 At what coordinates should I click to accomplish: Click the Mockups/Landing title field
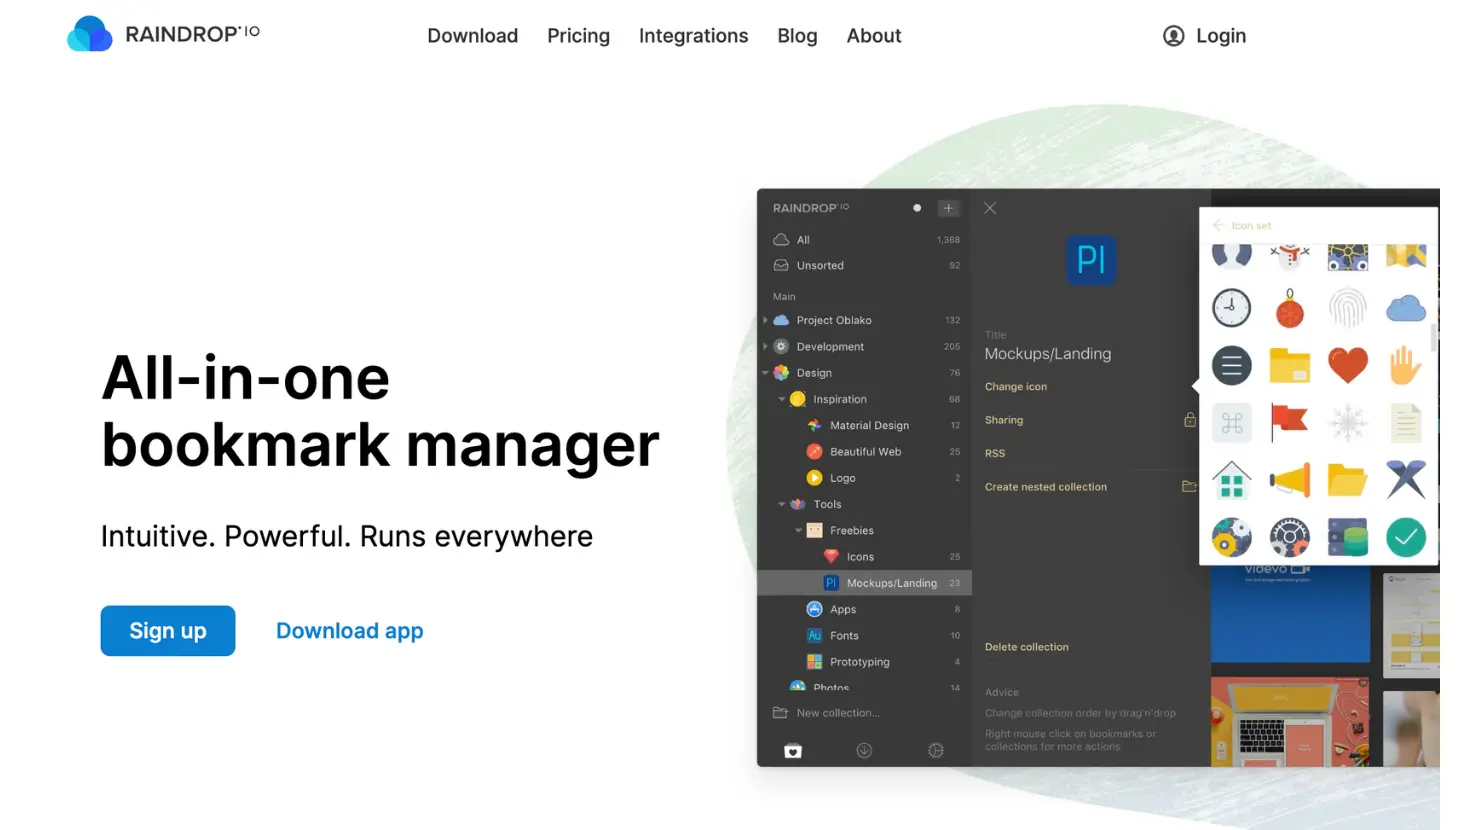(x=1048, y=353)
